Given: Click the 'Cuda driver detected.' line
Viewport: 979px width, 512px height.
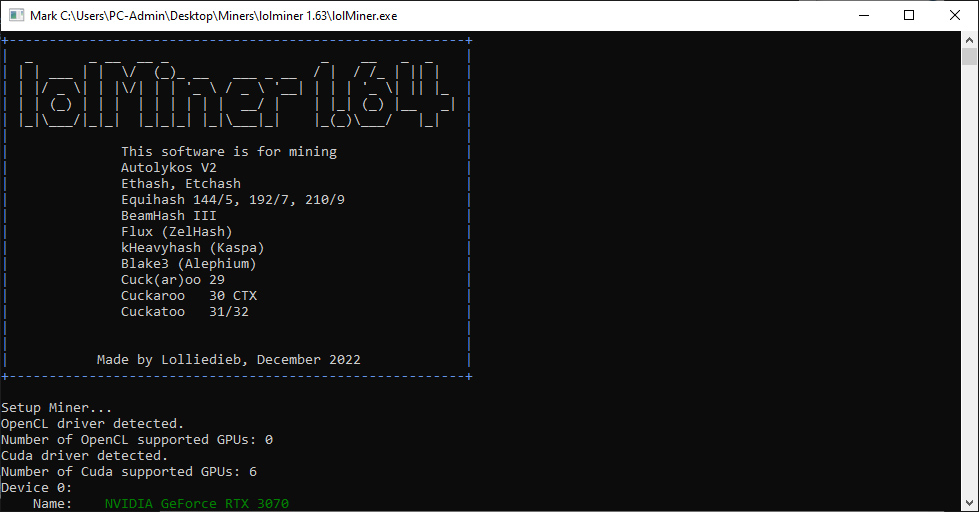Looking at the screenshot, I should [84, 456].
